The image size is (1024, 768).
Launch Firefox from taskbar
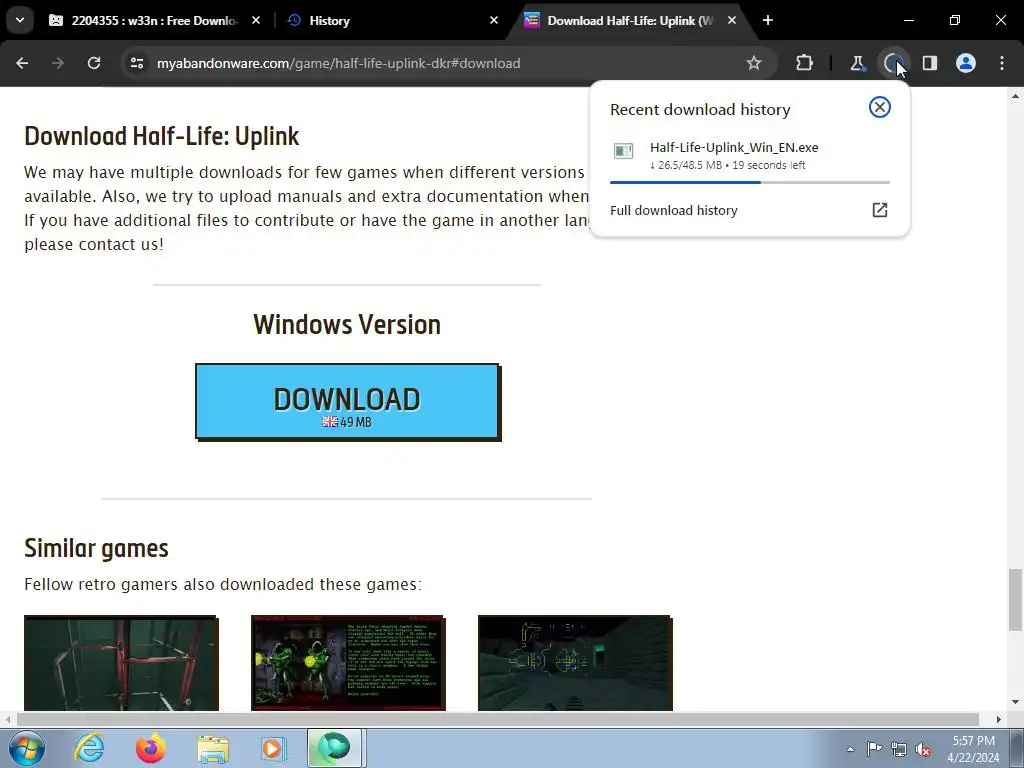point(151,748)
